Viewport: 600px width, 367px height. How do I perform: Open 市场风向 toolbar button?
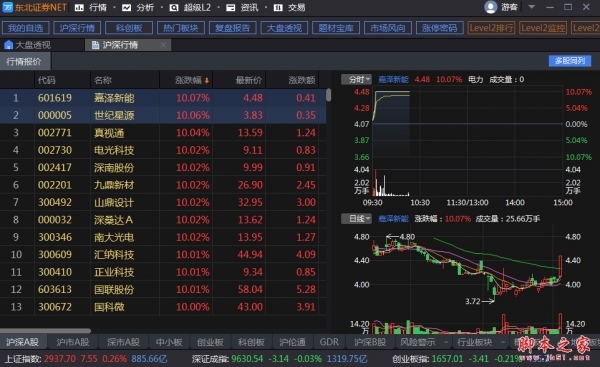pos(388,28)
